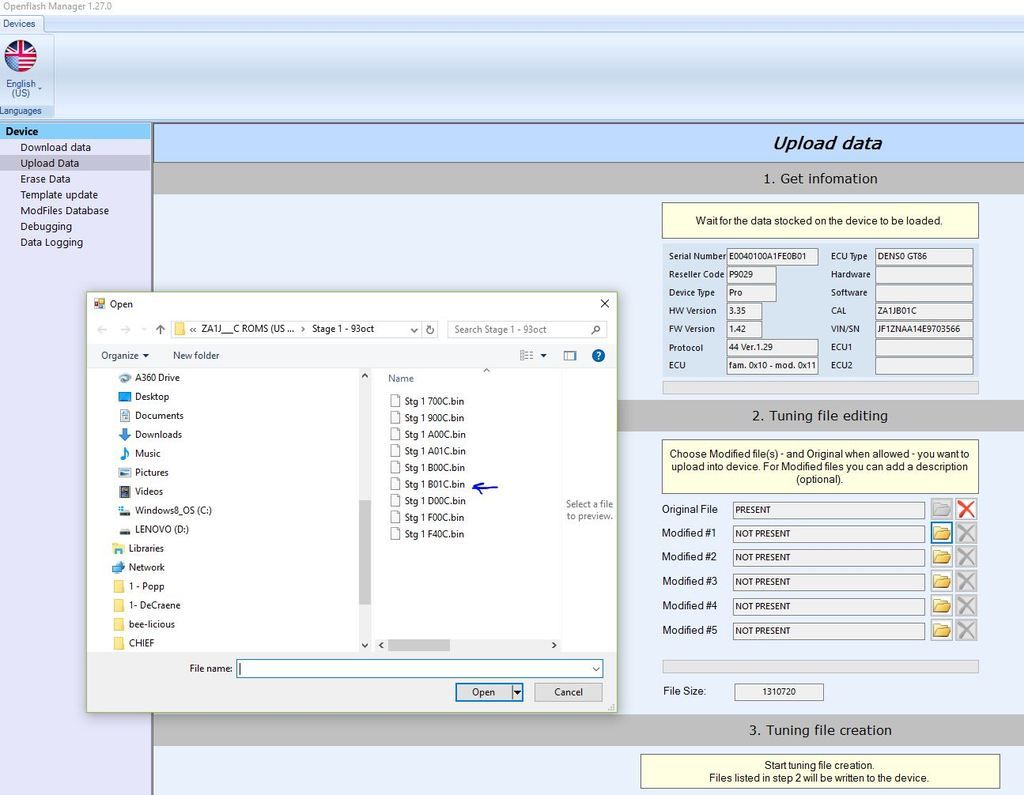
Task: Open the ModFiles Database menu item
Action: pyautogui.click(x=64, y=211)
